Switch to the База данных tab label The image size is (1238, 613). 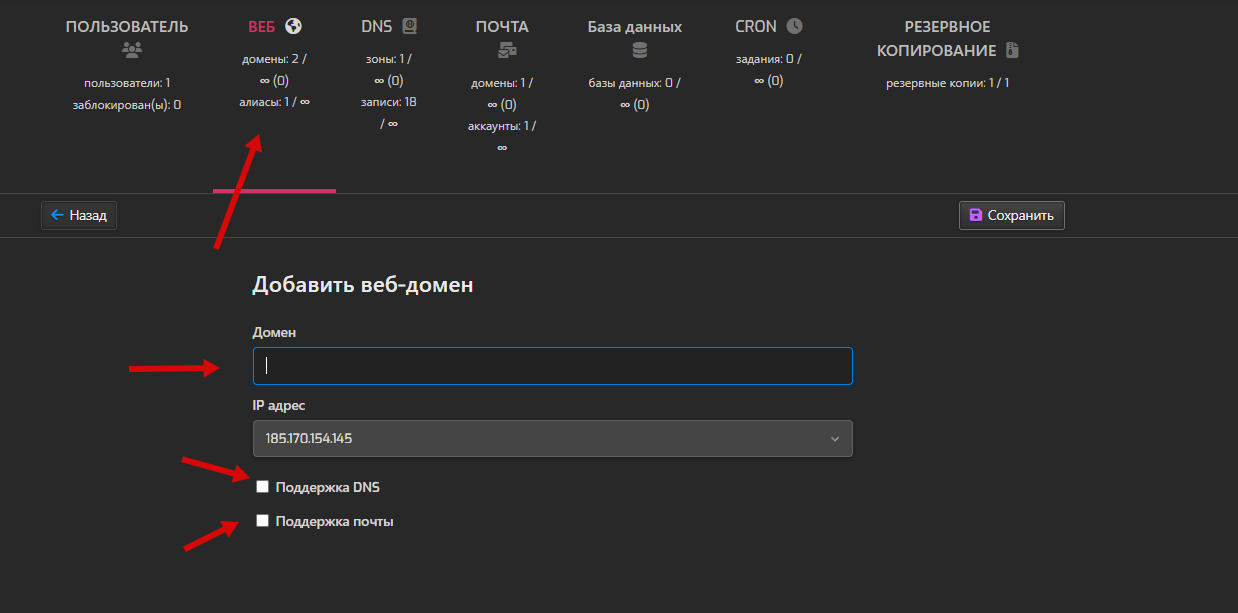[x=635, y=27]
